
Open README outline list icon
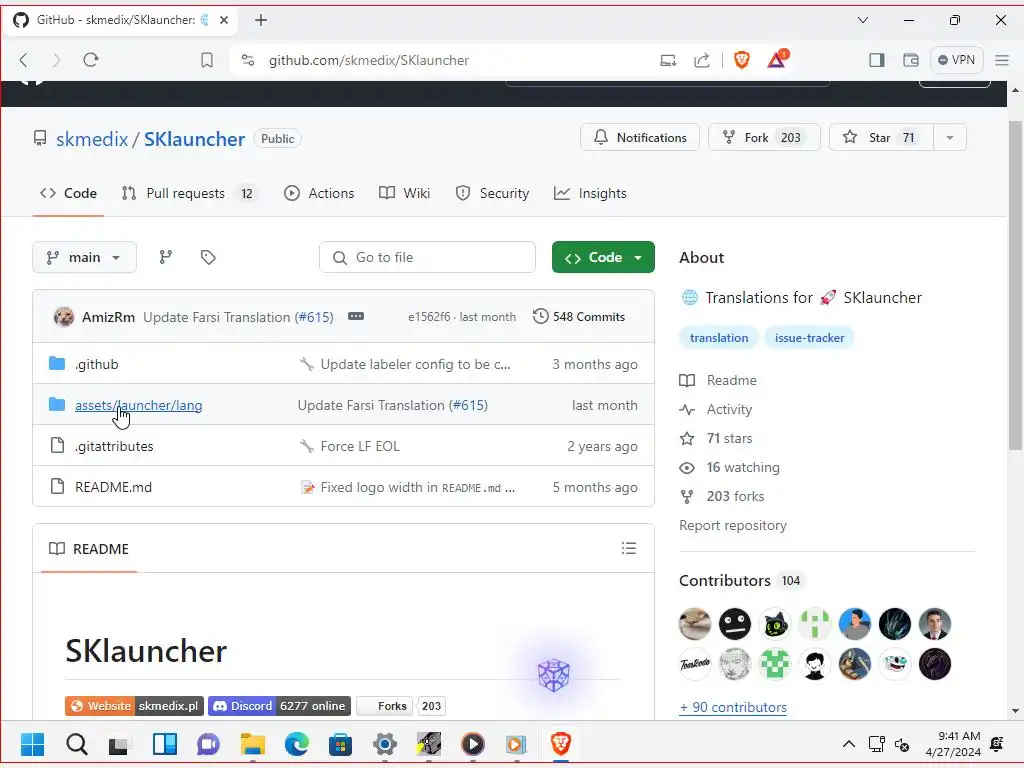tap(628, 549)
